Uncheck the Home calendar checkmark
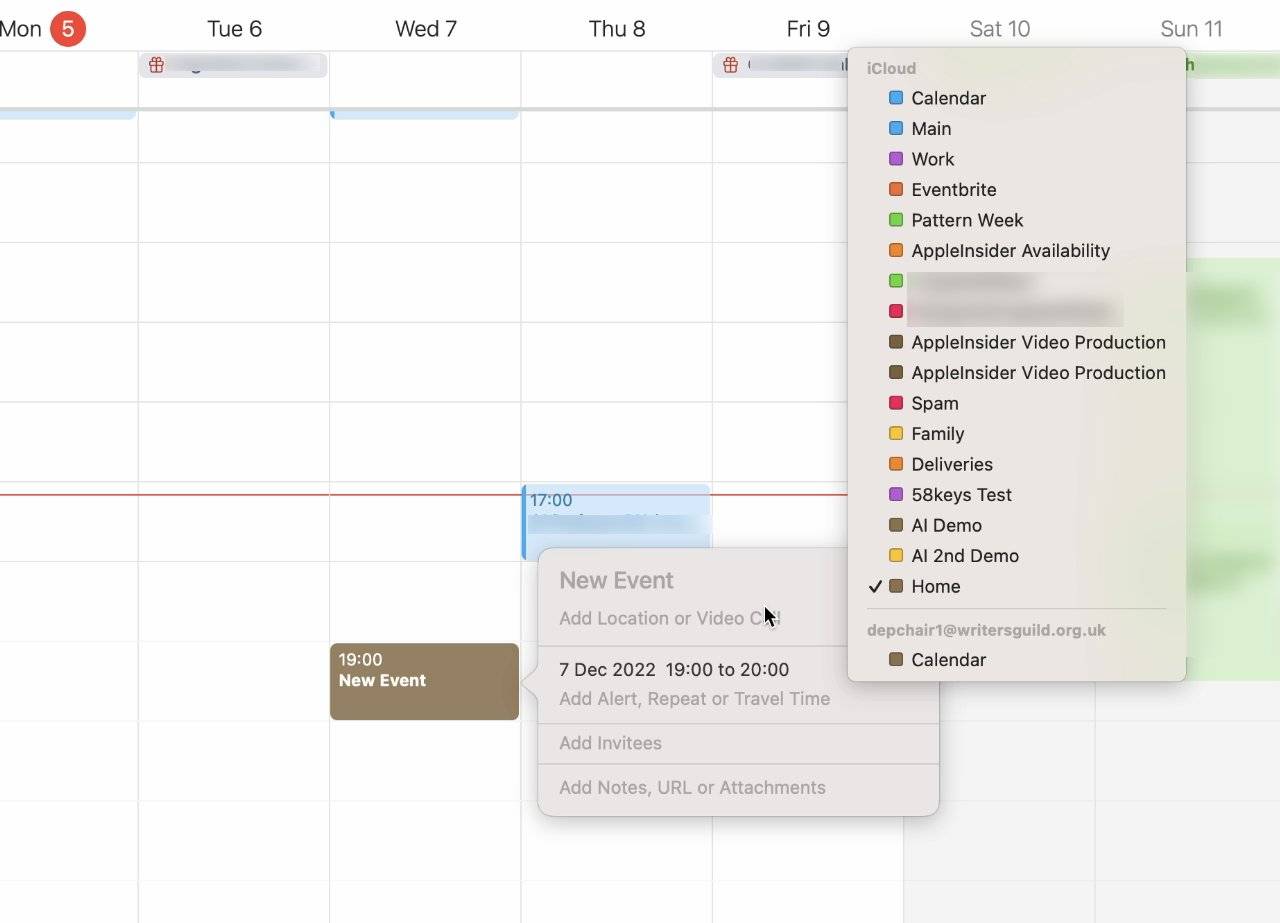 point(876,586)
